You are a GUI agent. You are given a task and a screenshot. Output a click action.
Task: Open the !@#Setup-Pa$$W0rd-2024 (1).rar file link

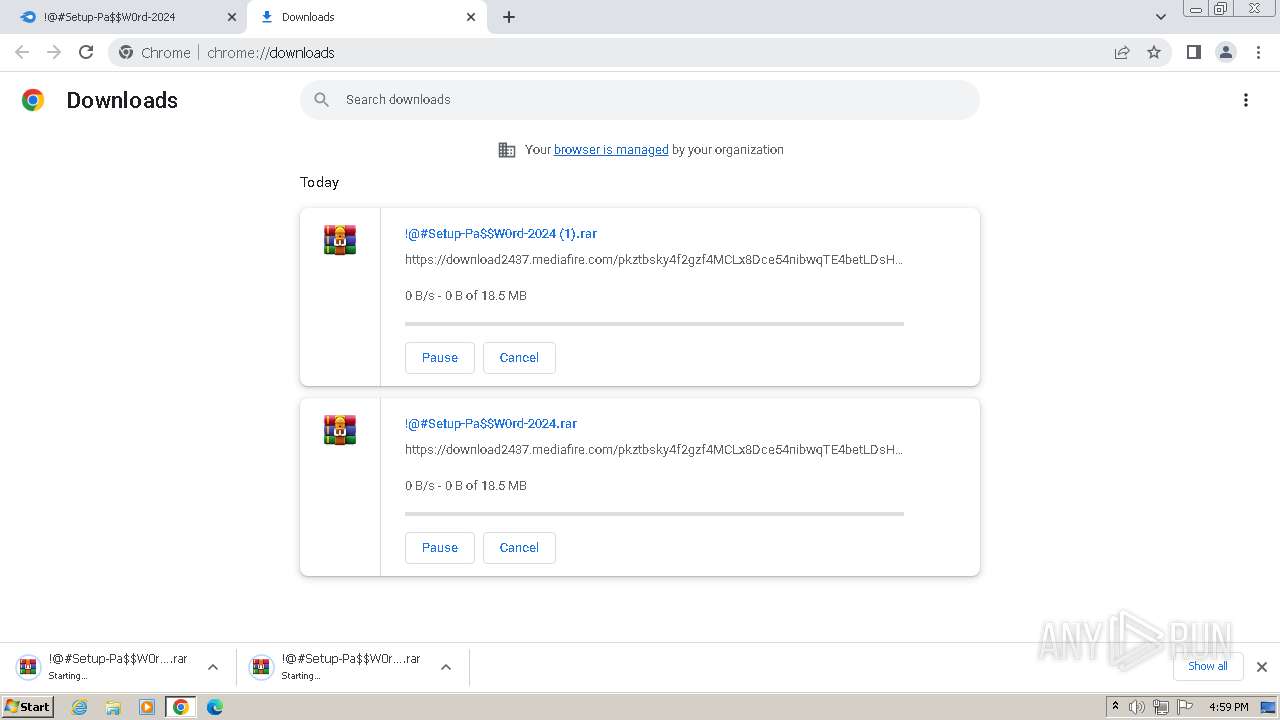pyautogui.click(x=501, y=234)
